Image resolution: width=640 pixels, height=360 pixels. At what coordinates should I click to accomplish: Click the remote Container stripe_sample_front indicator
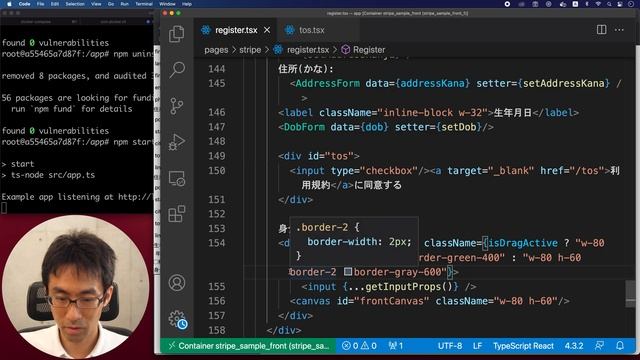(249, 346)
